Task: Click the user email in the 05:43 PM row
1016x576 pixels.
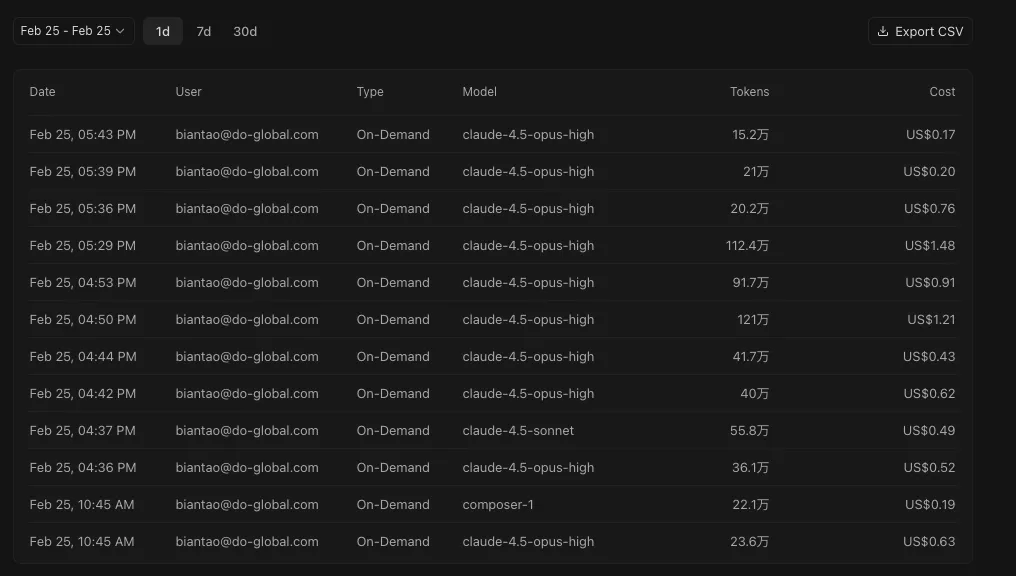Action: (x=247, y=135)
